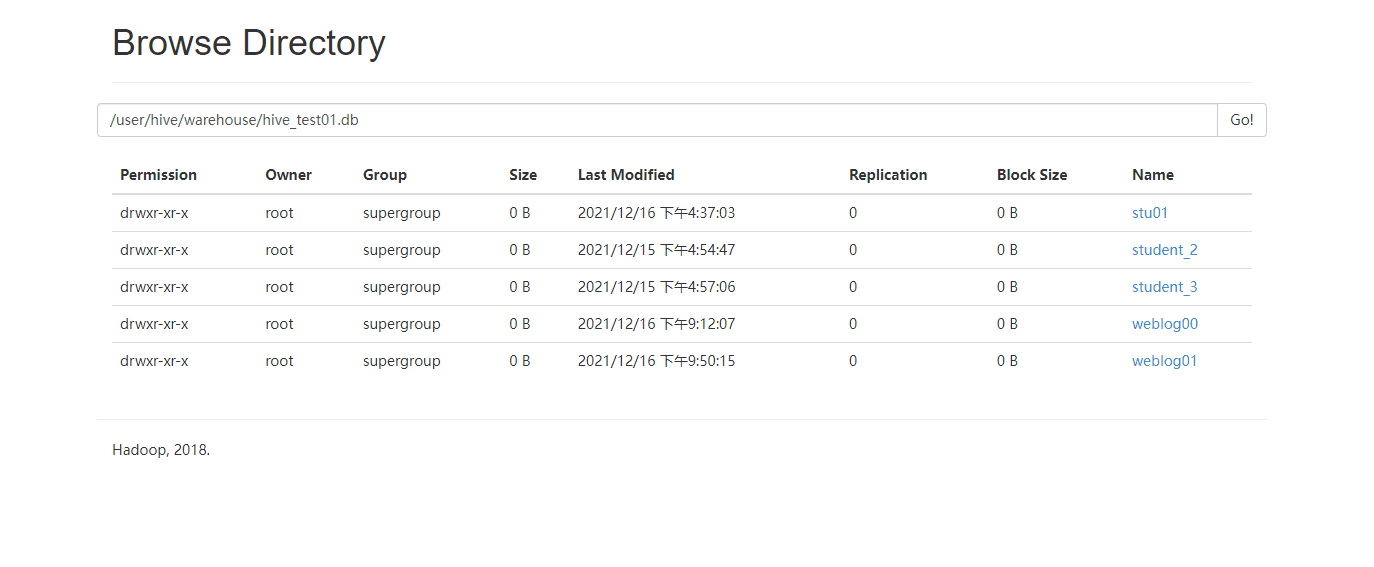This screenshot has width=1374, height=567.
Task: Click the Group column header
Action: pyautogui.click(x=385, y=175)
